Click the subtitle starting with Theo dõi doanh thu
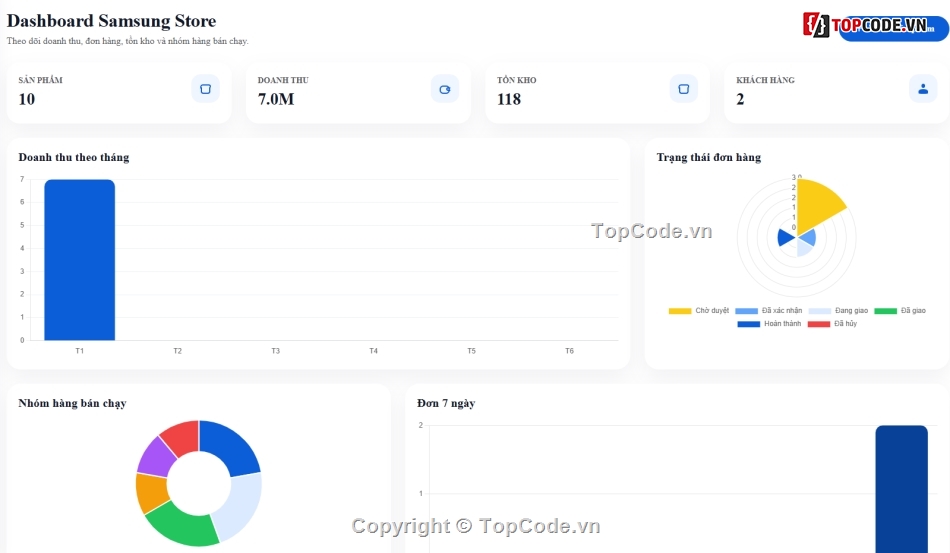This screenshot has width=950, height=553. 128,41
